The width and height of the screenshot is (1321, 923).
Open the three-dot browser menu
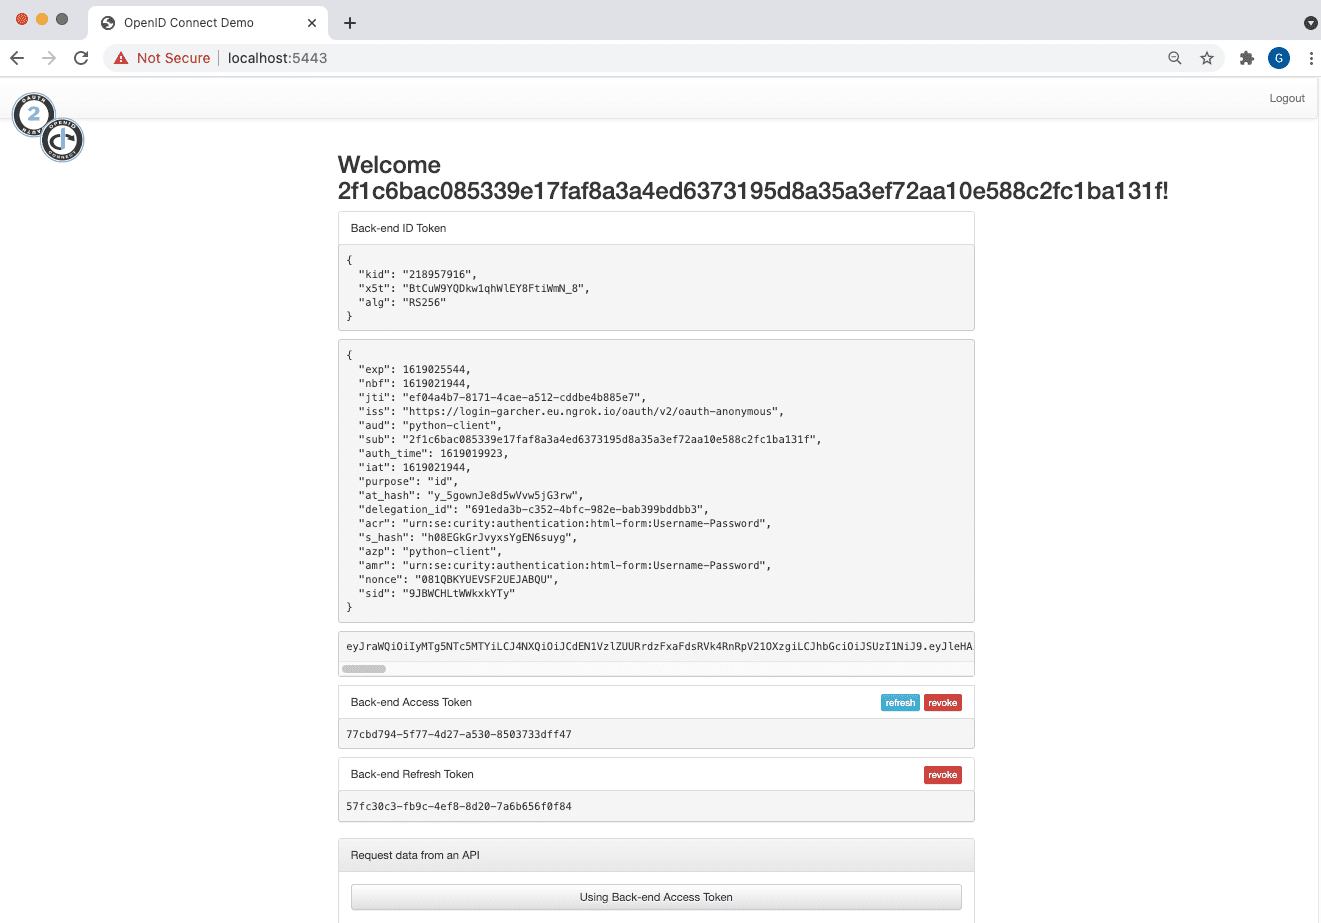(x=1311, y=58)
